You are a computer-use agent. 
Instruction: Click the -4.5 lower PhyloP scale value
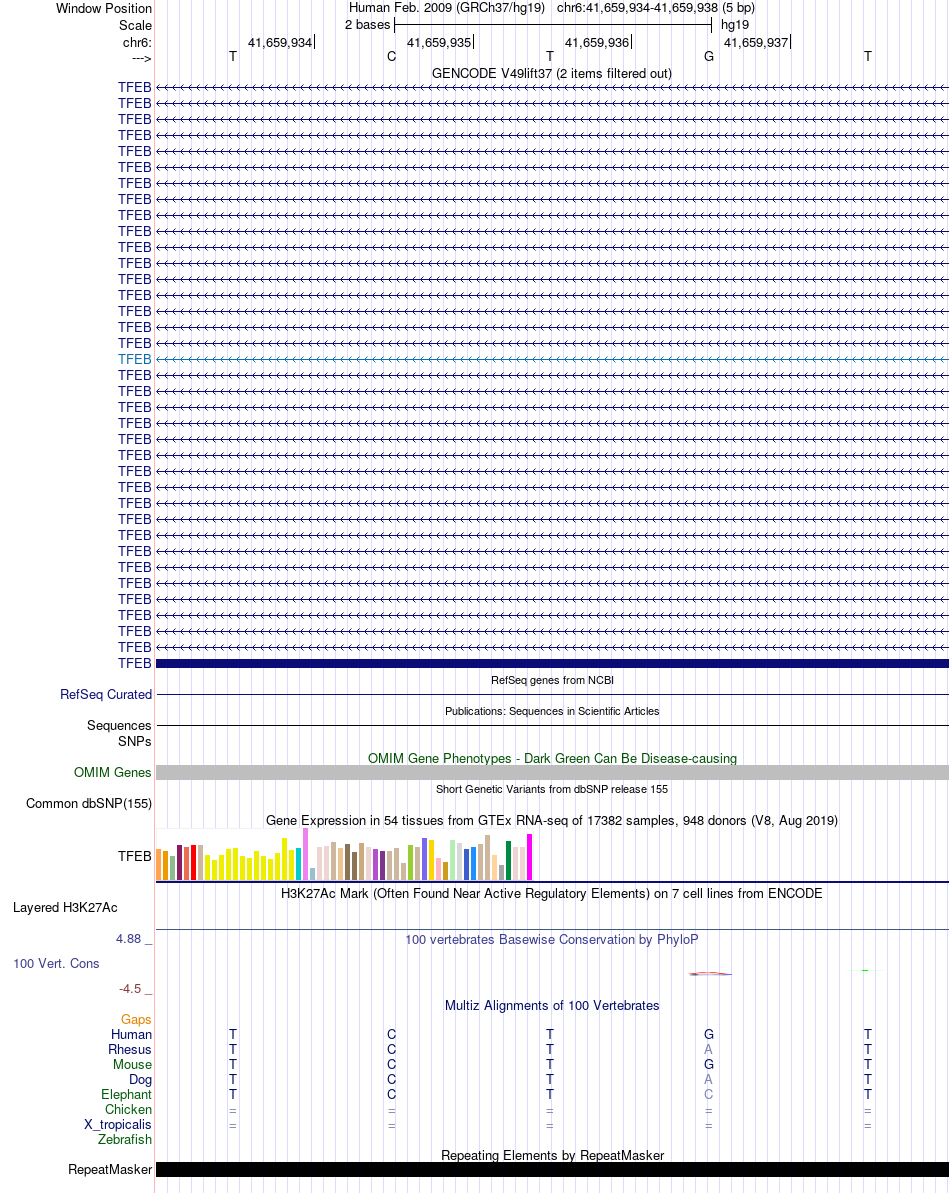(130, 989)
